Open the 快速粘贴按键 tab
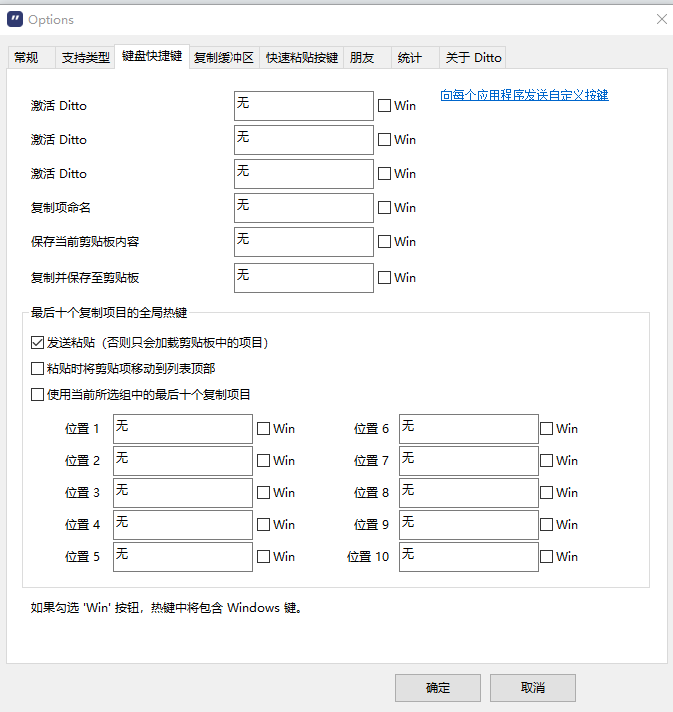 [302, 58]
